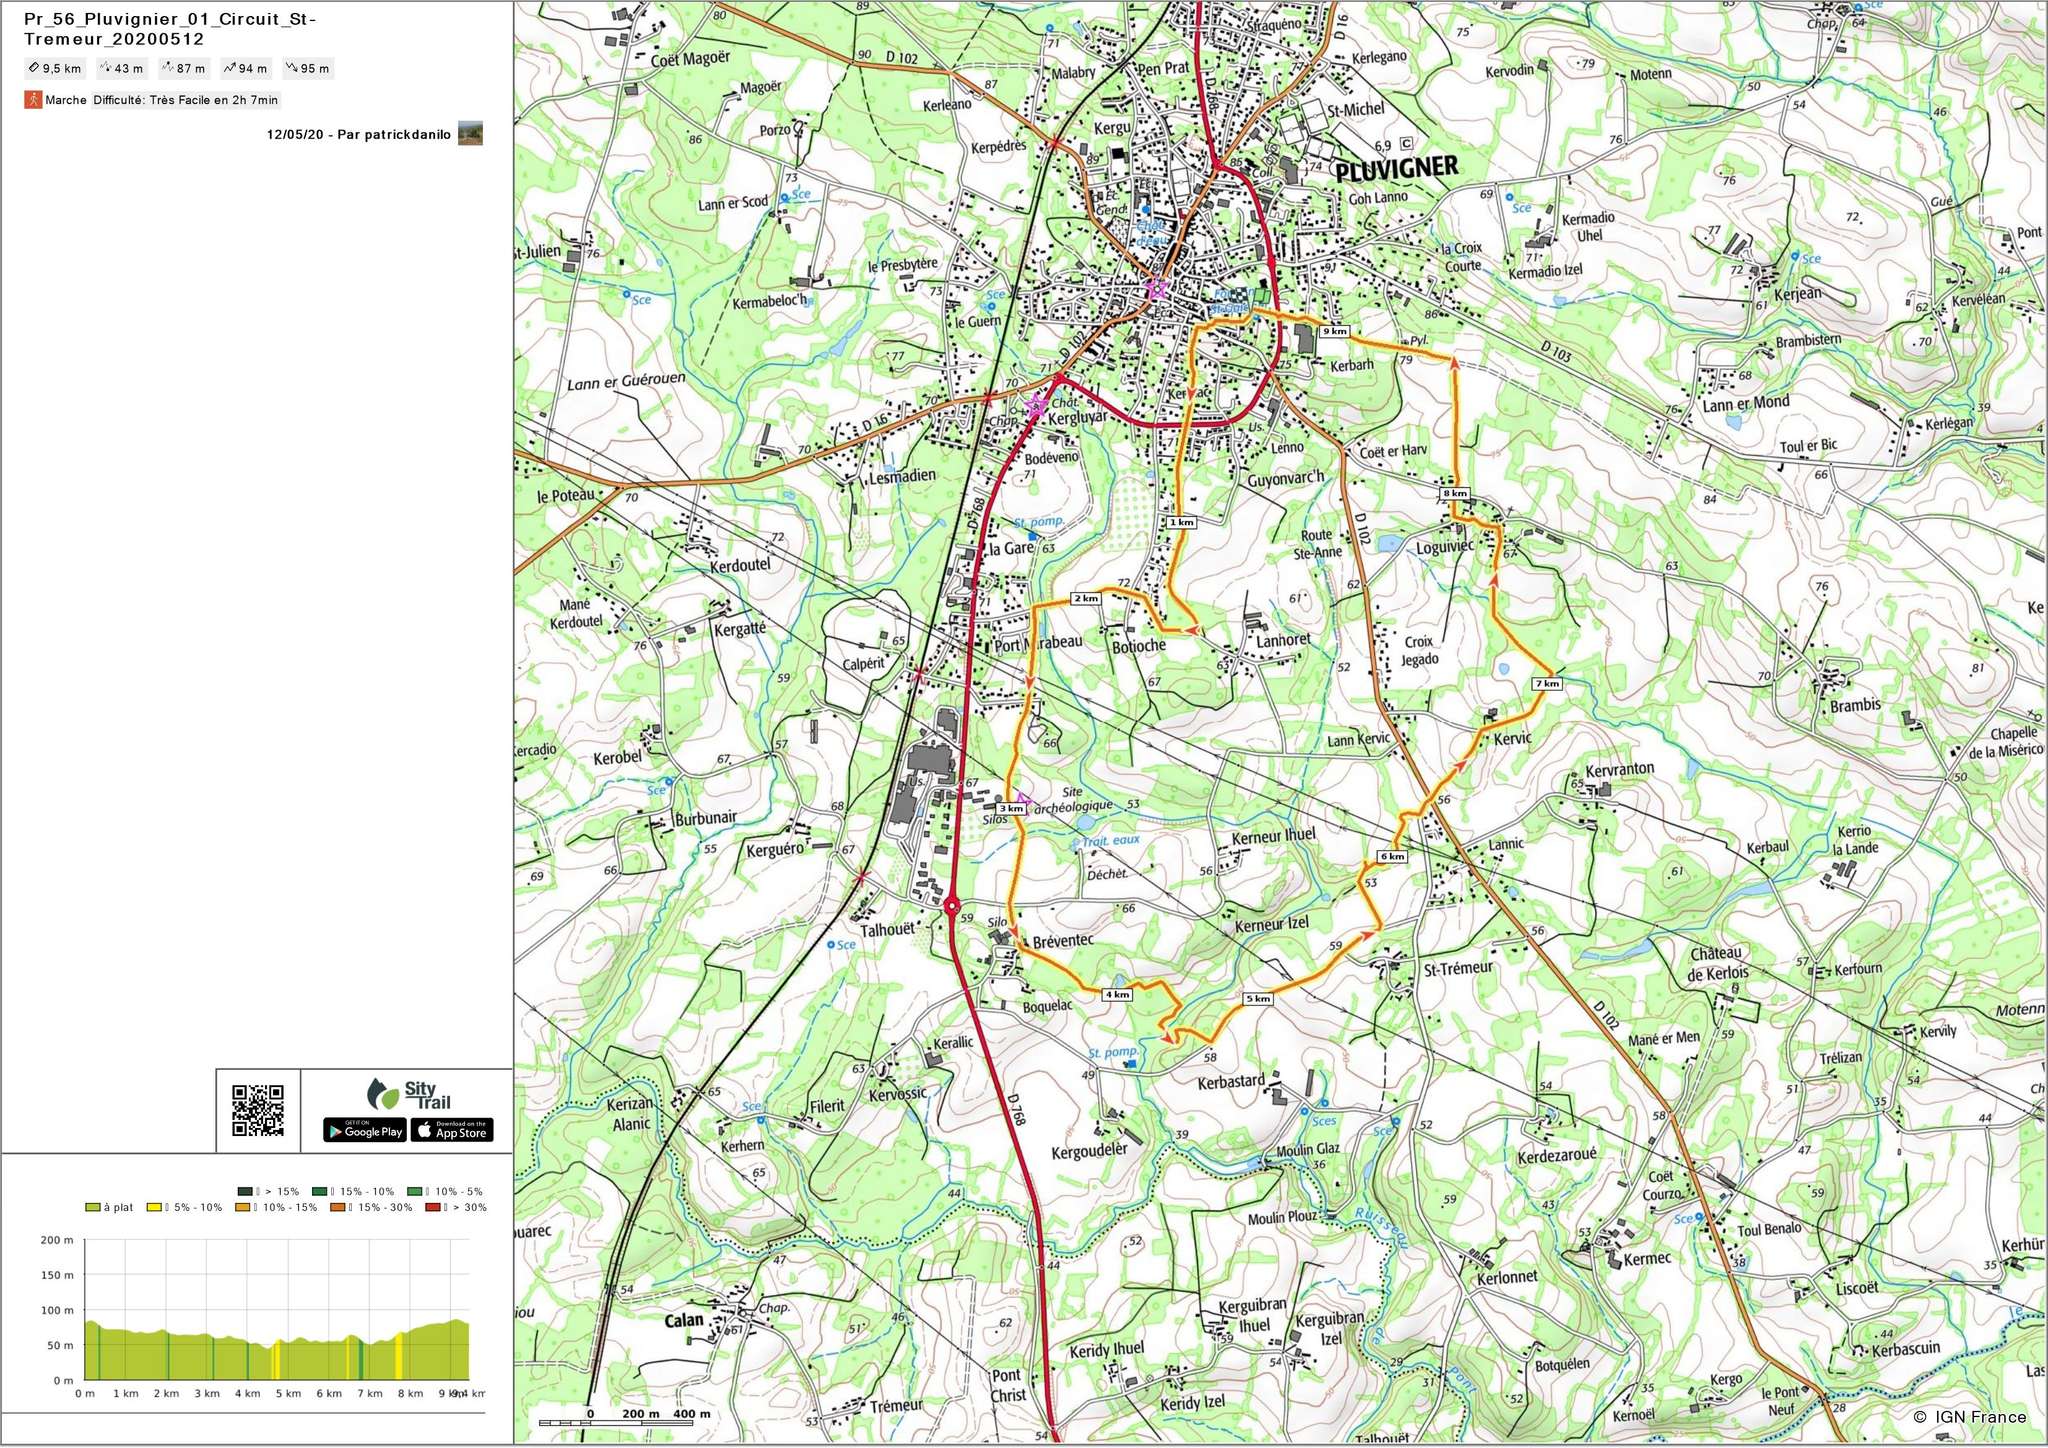This screenshot has width=2048, height=1448.
Task: Click the 95 m descent arrow icon
Action: [291, 69]
